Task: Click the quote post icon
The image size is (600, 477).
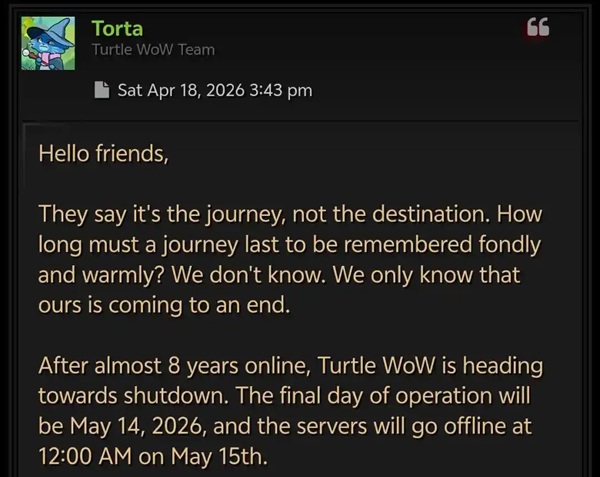Action: coord(538,27)
